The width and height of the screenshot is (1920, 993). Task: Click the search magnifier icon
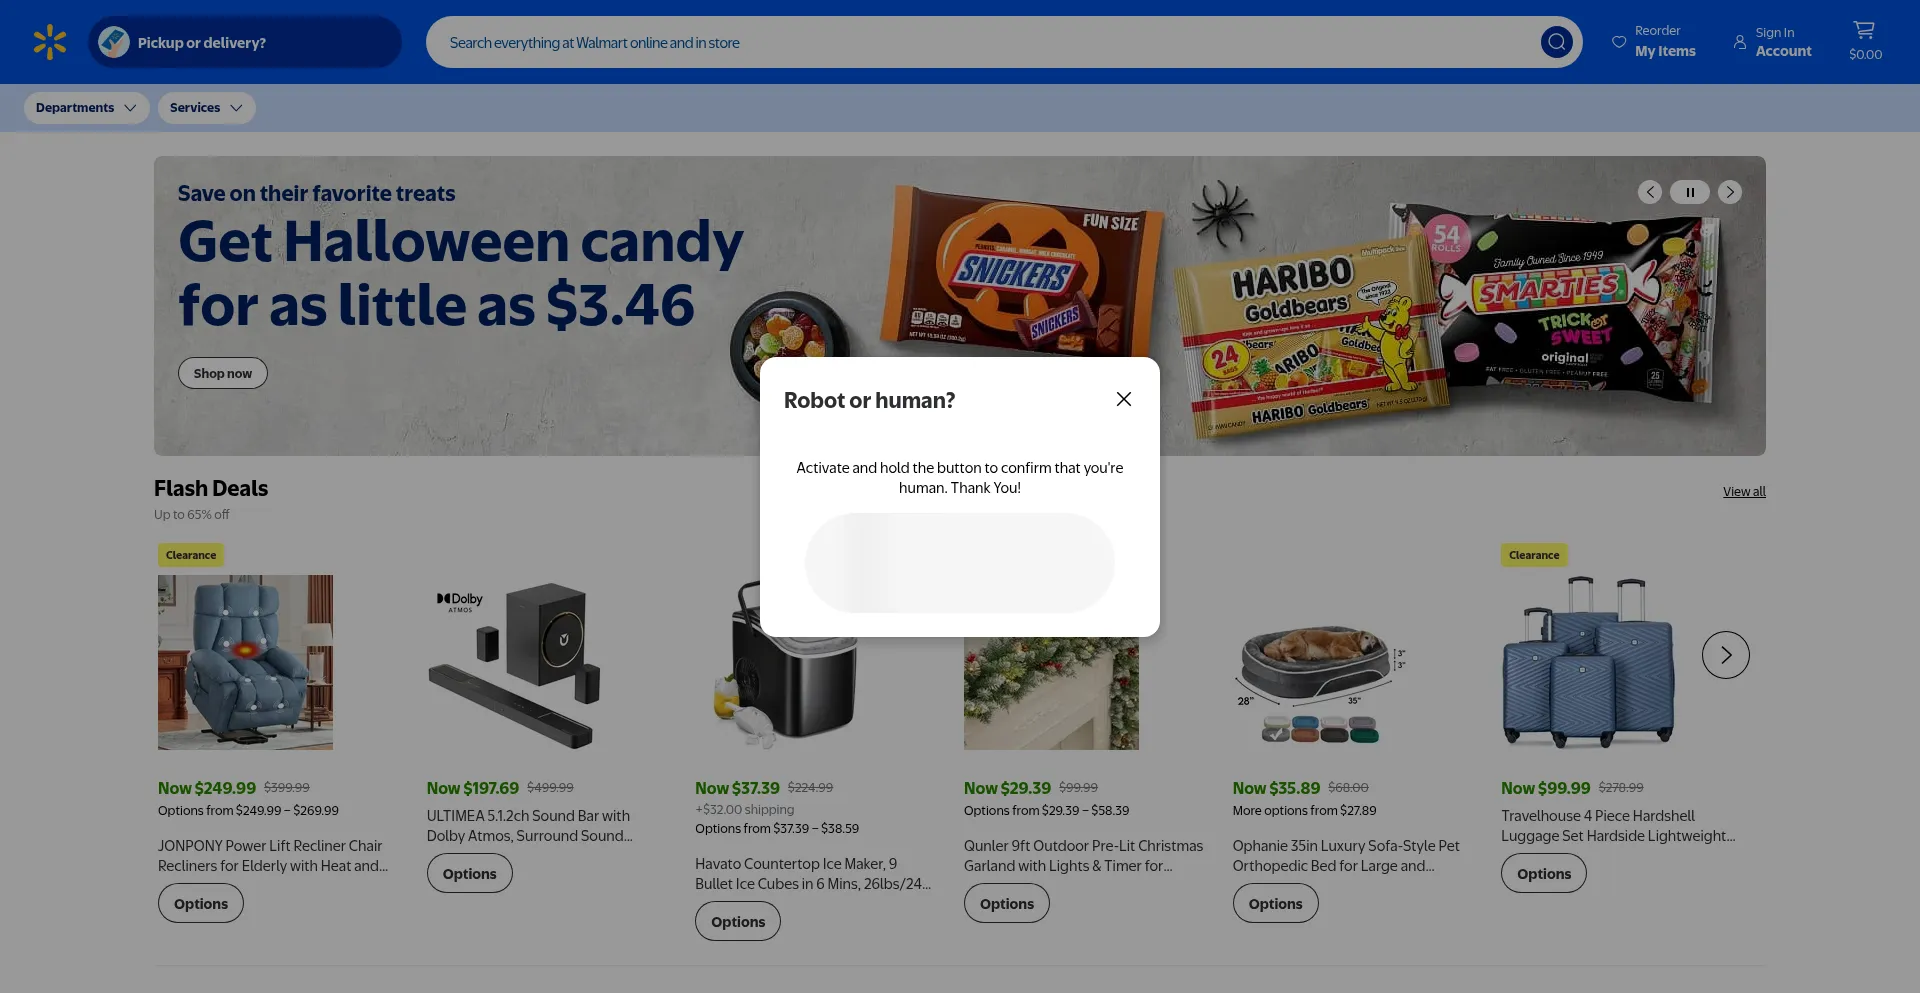[x=1556, y=42]
